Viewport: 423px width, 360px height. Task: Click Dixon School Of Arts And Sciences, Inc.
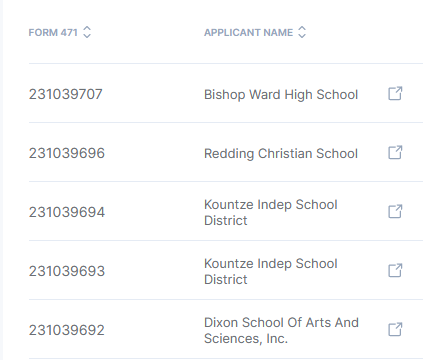click(281, 330)
